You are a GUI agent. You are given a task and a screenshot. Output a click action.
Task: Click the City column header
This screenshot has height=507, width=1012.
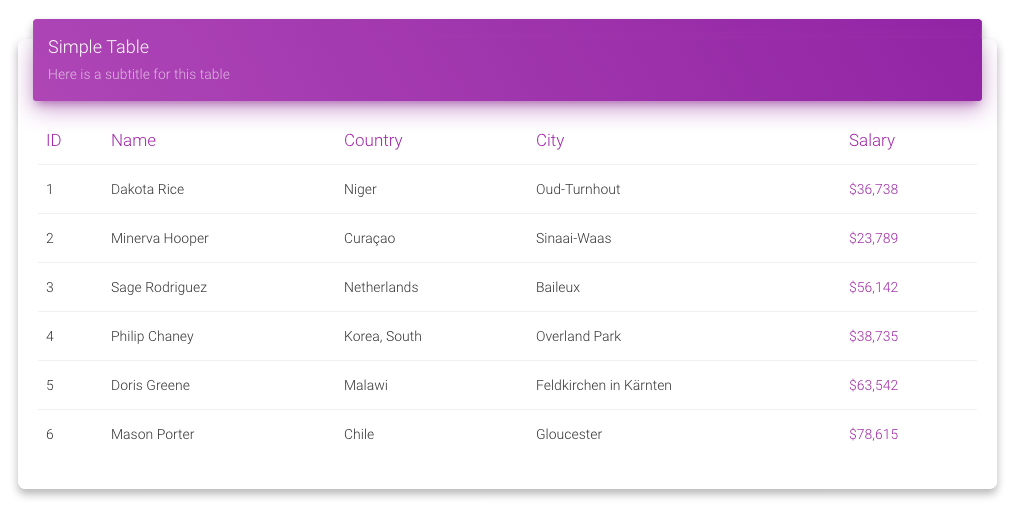[x=550, y=140]
